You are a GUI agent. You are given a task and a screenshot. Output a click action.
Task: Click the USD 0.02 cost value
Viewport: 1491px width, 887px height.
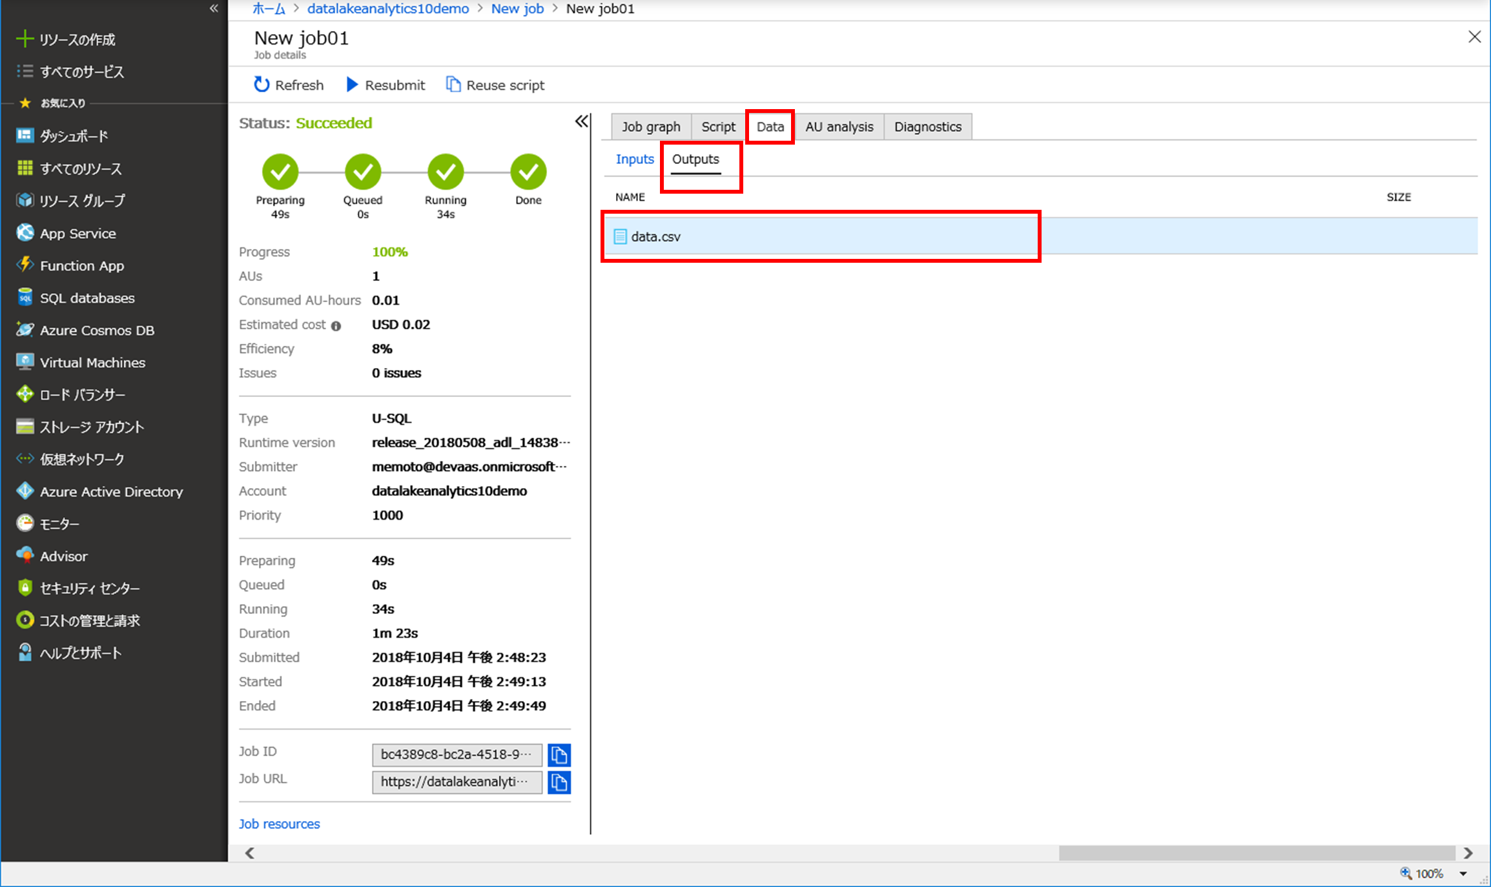pyautogui.click(x=401, y=325)
